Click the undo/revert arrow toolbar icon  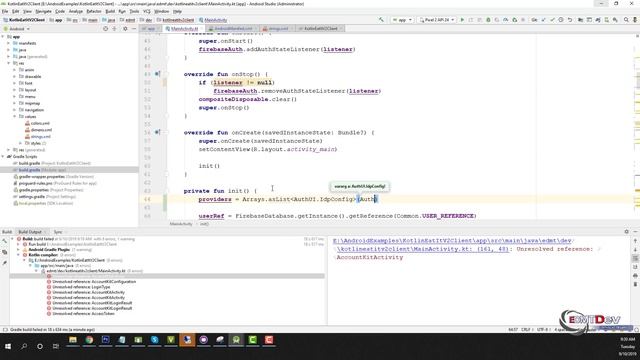coord(570,20)
